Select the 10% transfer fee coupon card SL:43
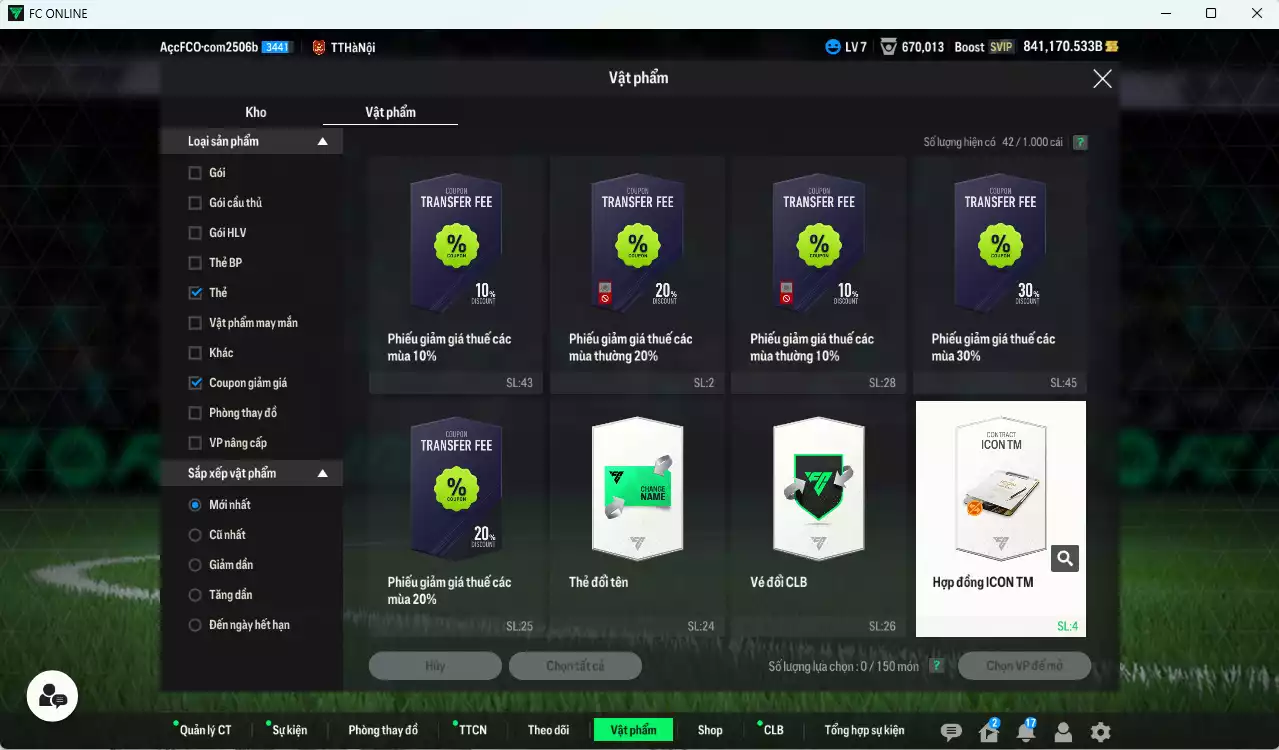 pos(456,275)
